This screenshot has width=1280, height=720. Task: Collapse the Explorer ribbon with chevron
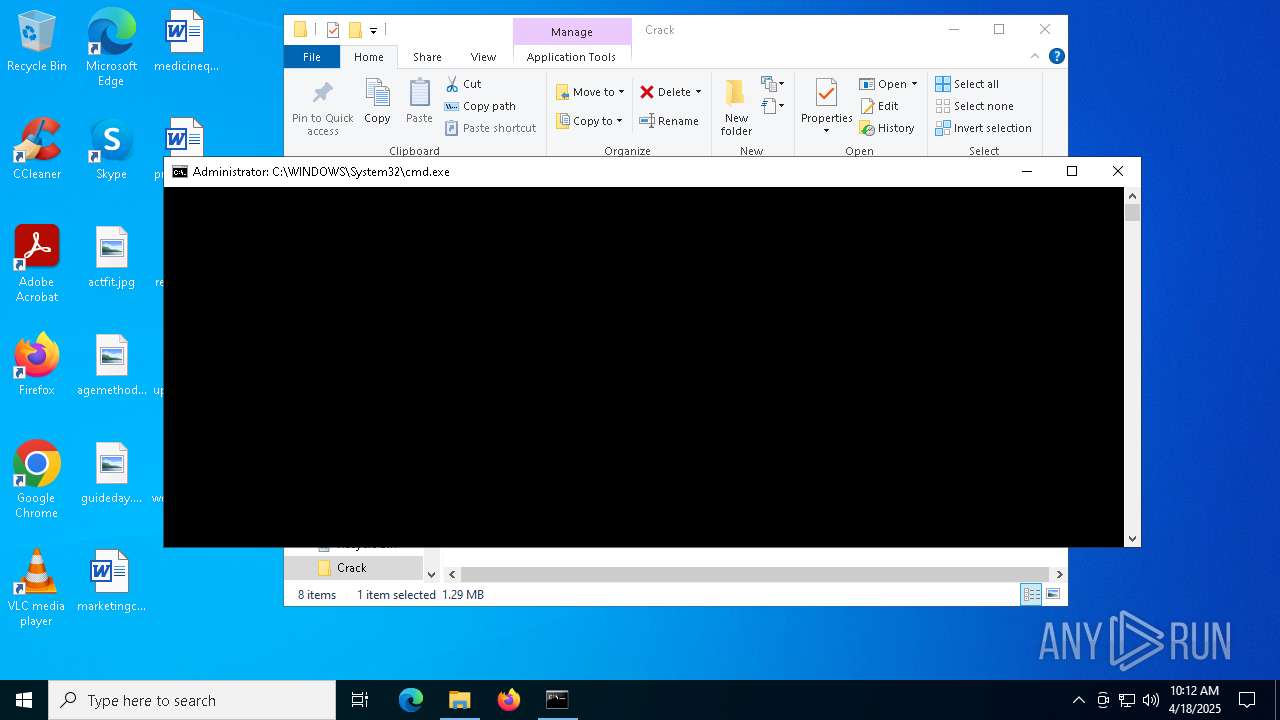(x=1035, y=56)
